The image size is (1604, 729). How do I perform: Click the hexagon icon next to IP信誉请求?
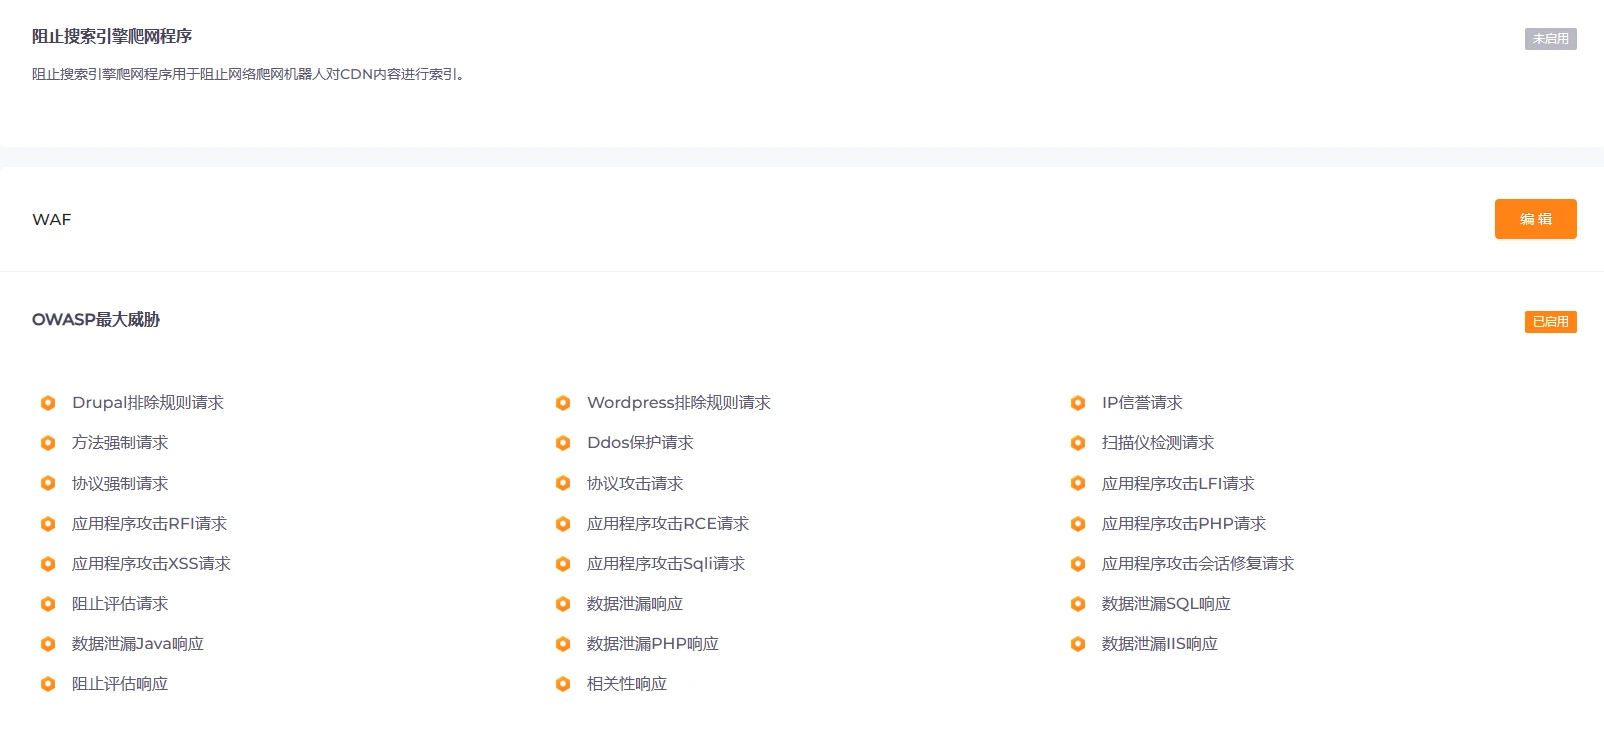[1078, 403]
